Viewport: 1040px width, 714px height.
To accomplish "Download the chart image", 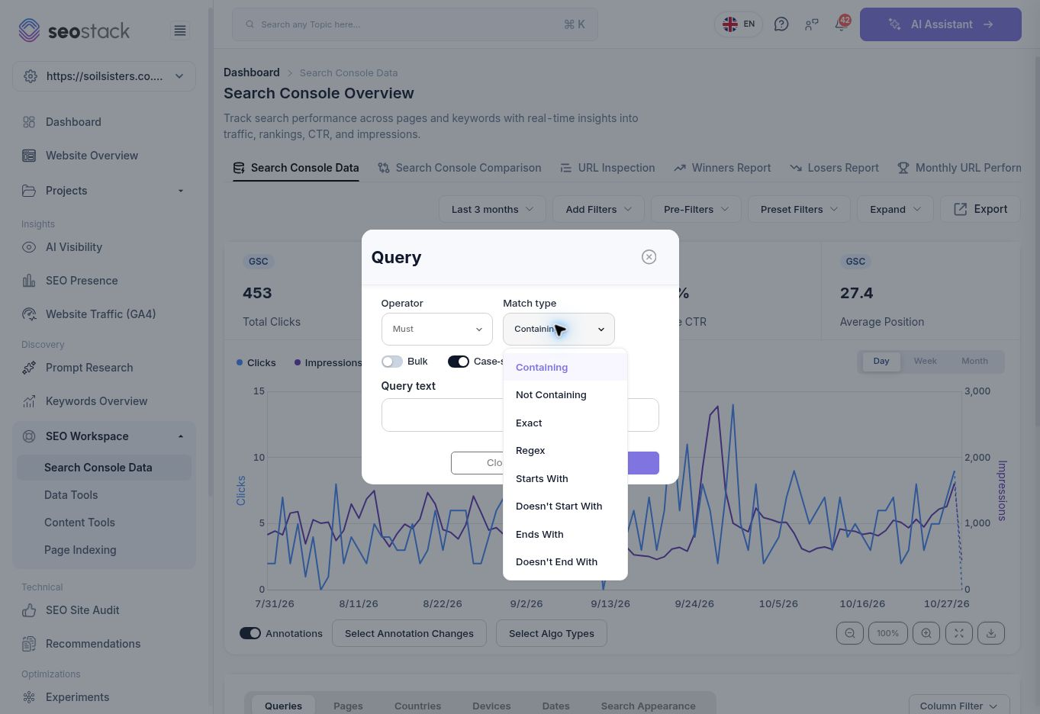I will pyautogui.click(x=991, y=633).
